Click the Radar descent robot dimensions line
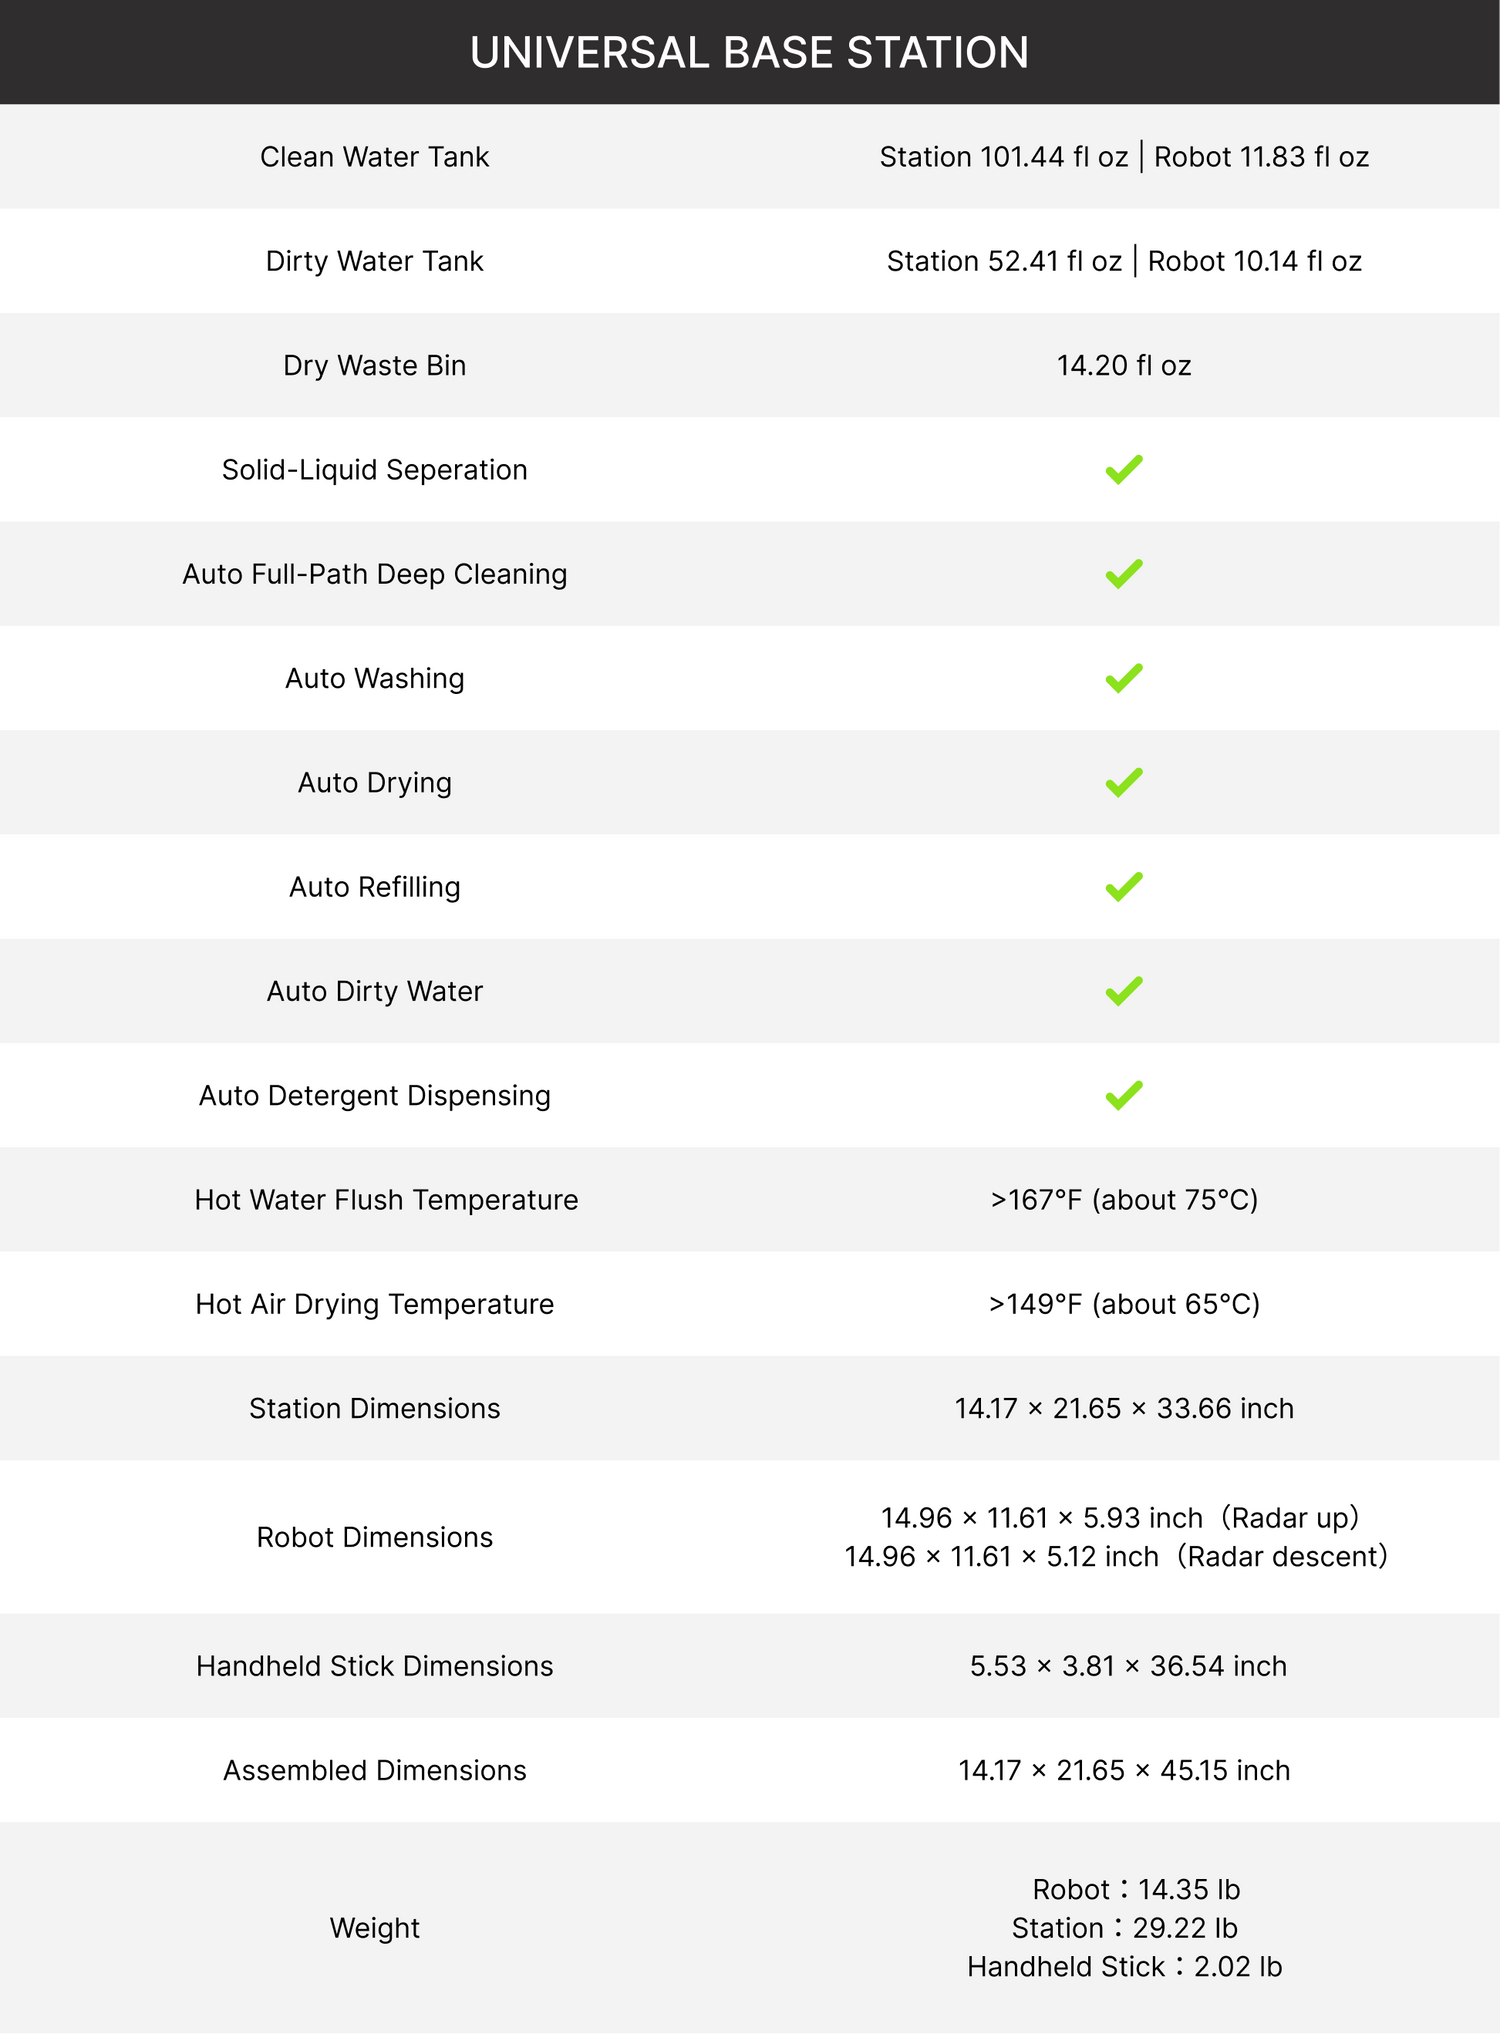Image resolution: width=1500 pixels, height=2034 pixels. coord(1116,1556)
